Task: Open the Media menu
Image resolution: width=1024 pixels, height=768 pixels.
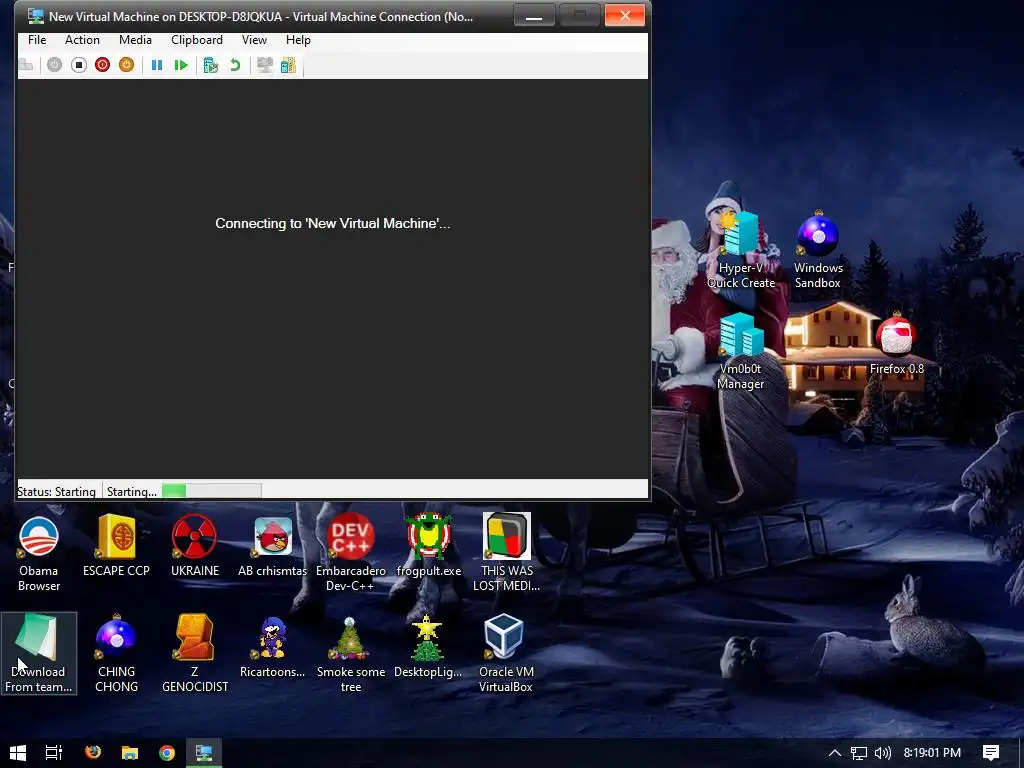Action: coord(135,40)
